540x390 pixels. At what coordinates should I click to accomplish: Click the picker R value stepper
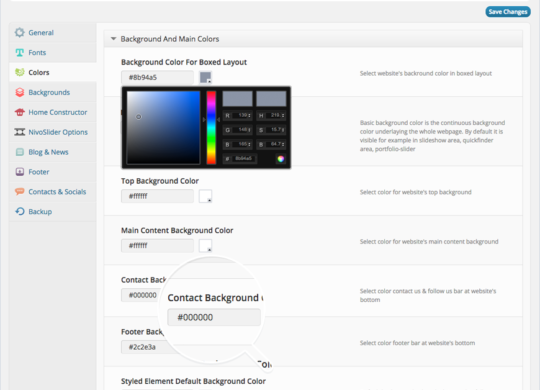[x=249, y=115]
